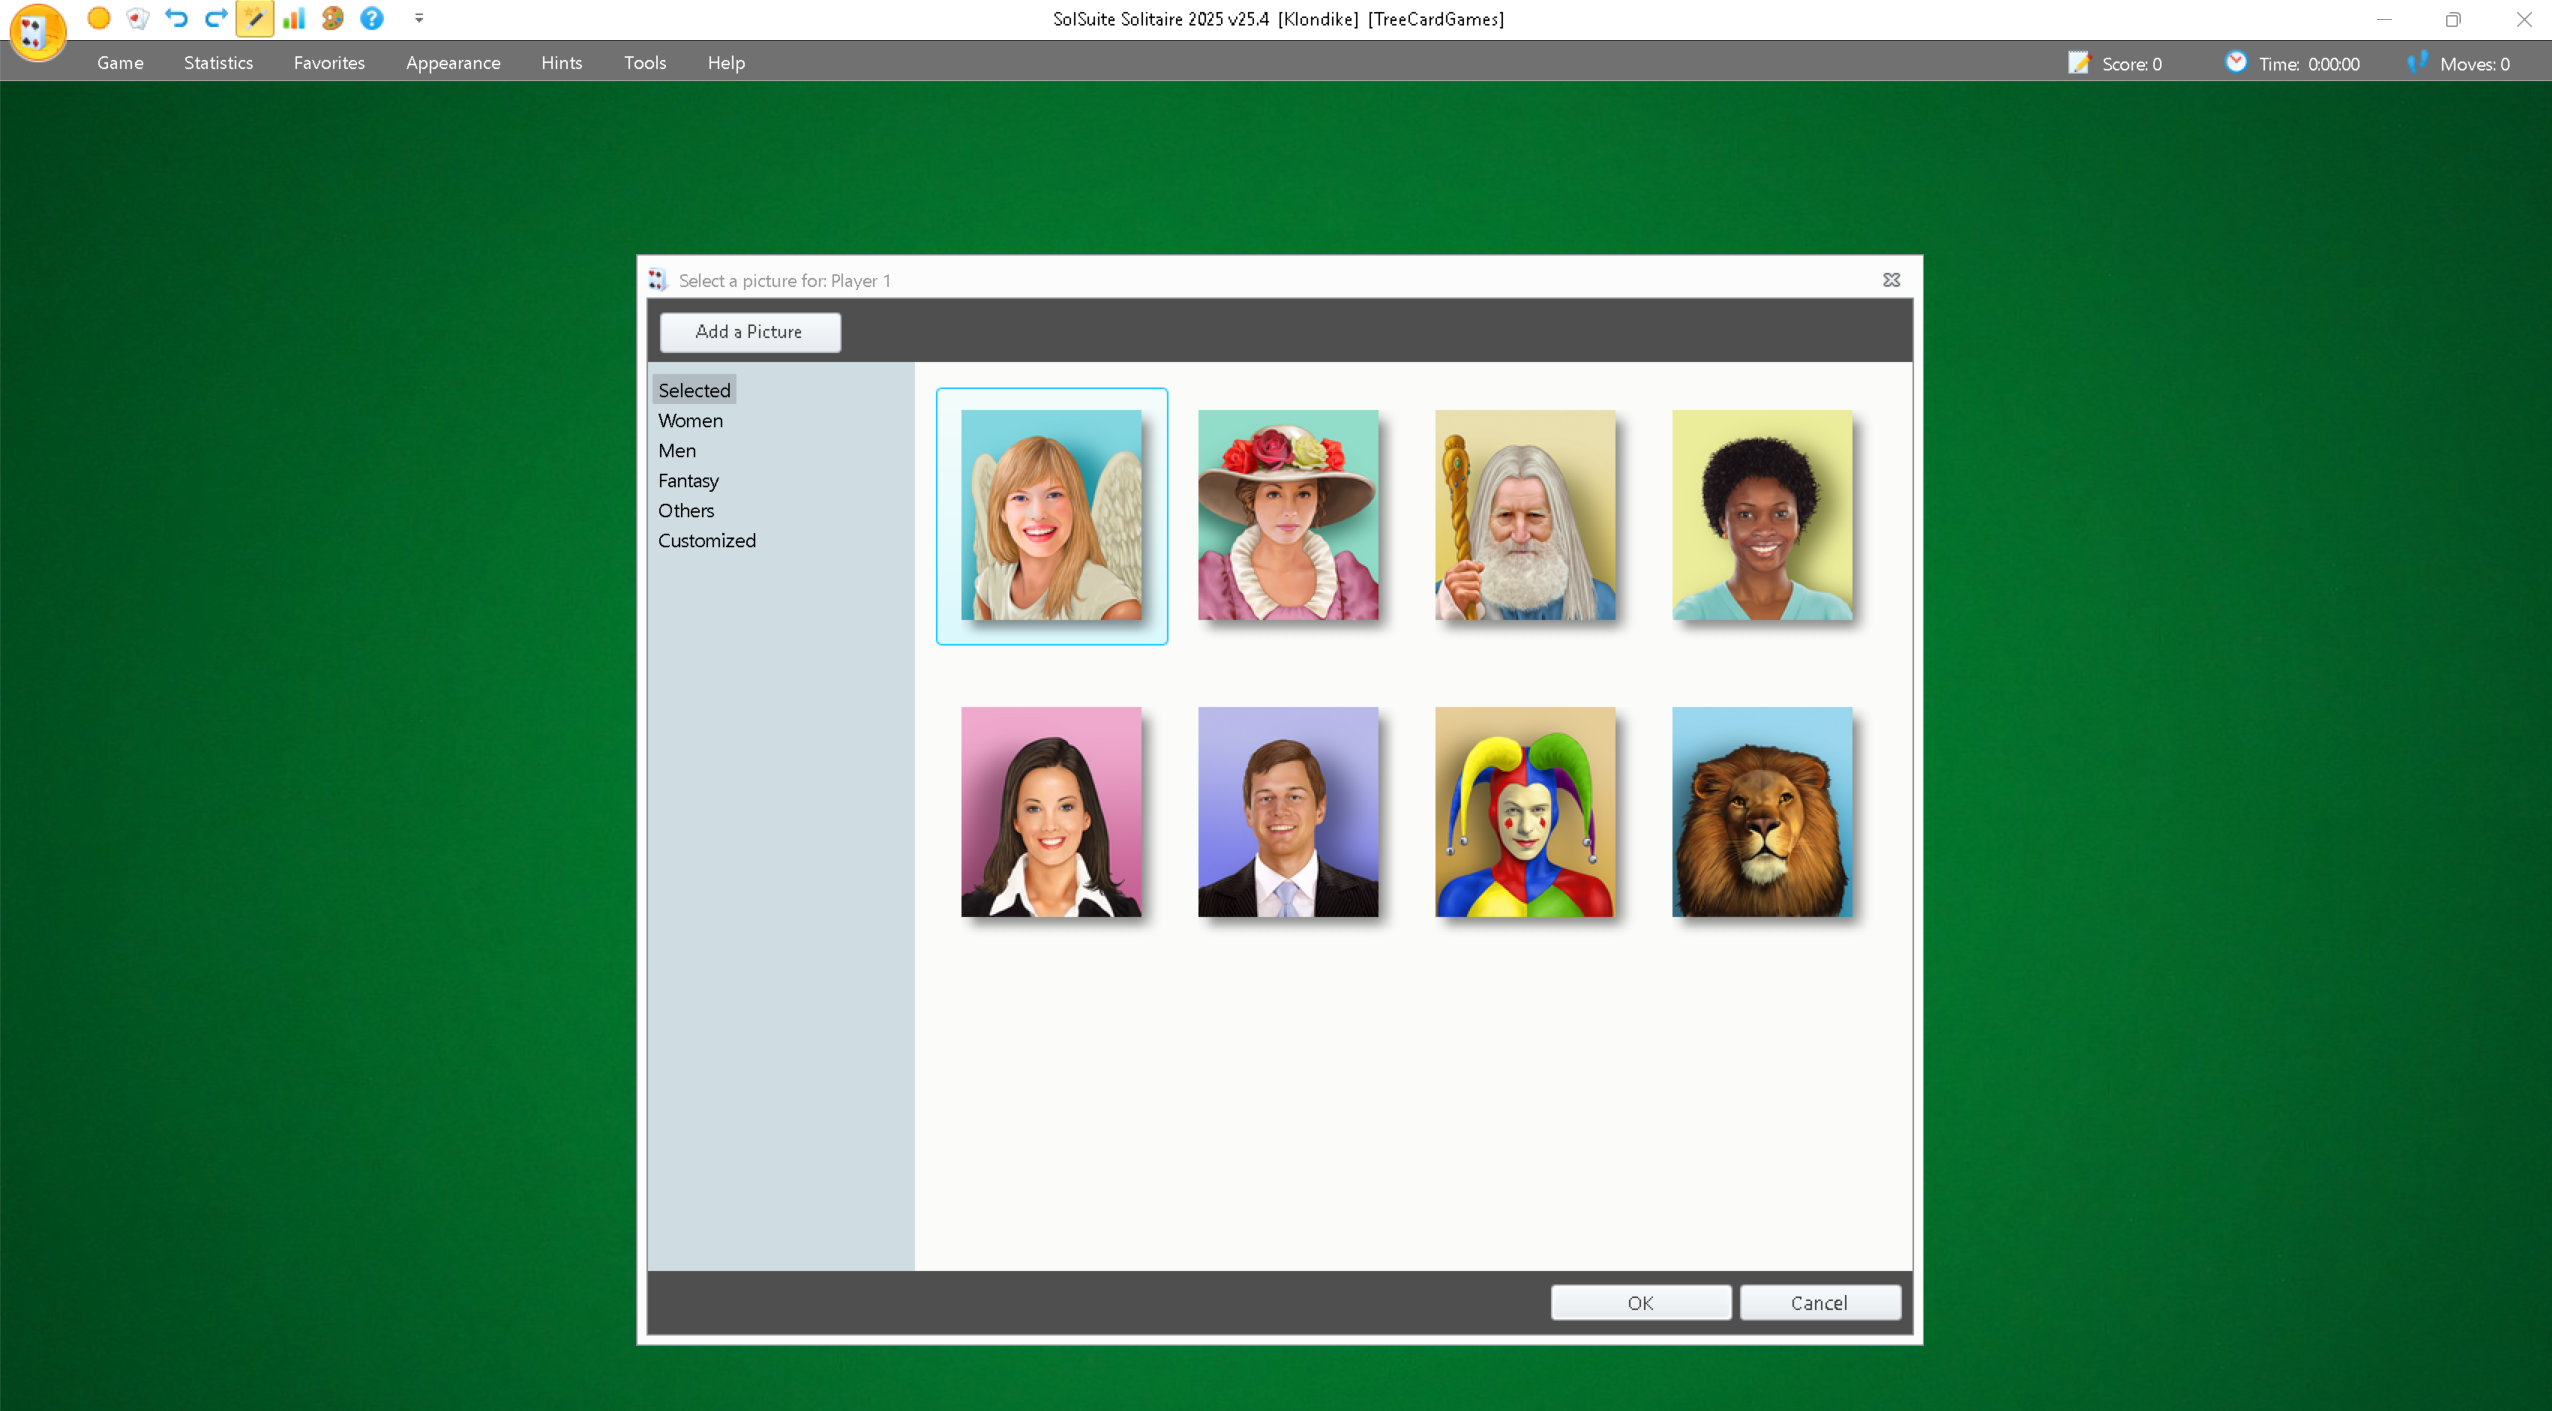Open the Help menu
This screenshot has width=2552, height=1411.
click(726, 62)
